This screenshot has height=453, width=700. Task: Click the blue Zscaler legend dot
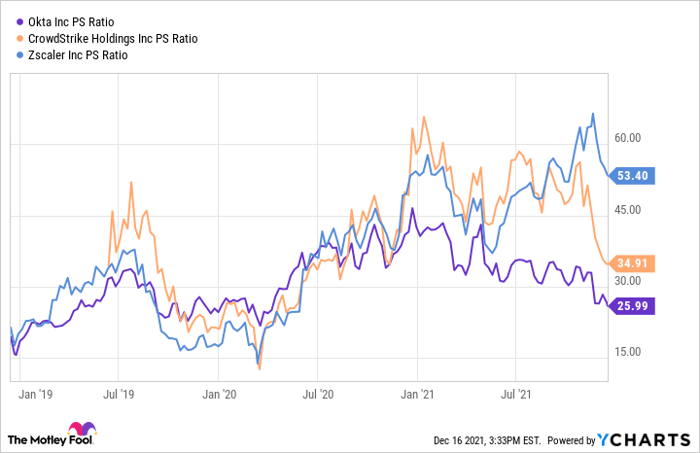click(x=23, y=55)
